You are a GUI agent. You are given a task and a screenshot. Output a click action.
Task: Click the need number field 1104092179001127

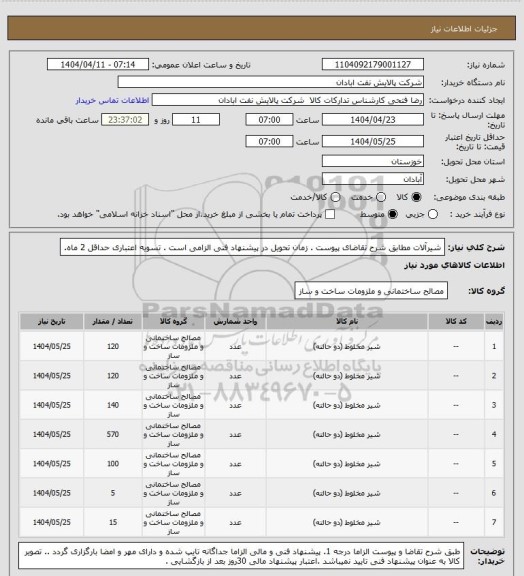373,64
